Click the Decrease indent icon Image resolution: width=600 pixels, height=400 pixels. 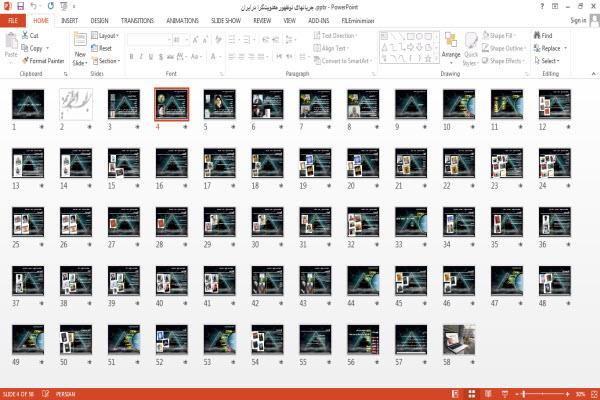click(266, 40)
